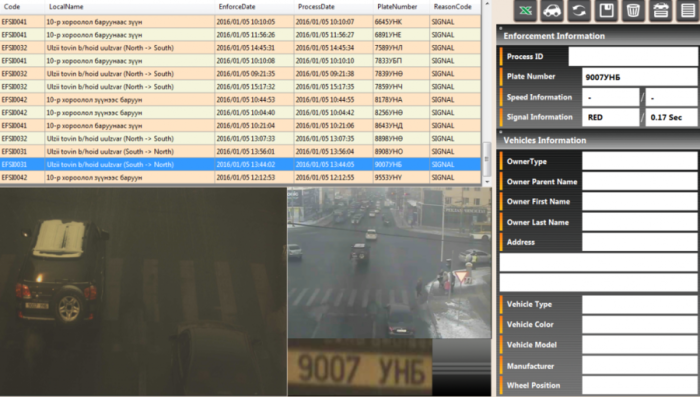Click the Plate Number field showing 9007УНБ

(x=639, y=77)
